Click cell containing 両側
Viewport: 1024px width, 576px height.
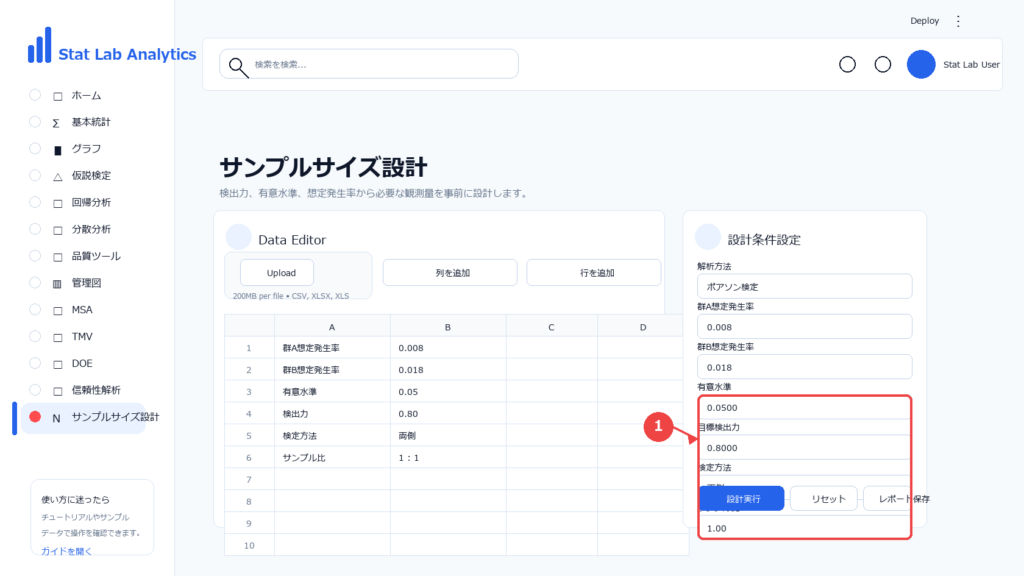point(448,436)
